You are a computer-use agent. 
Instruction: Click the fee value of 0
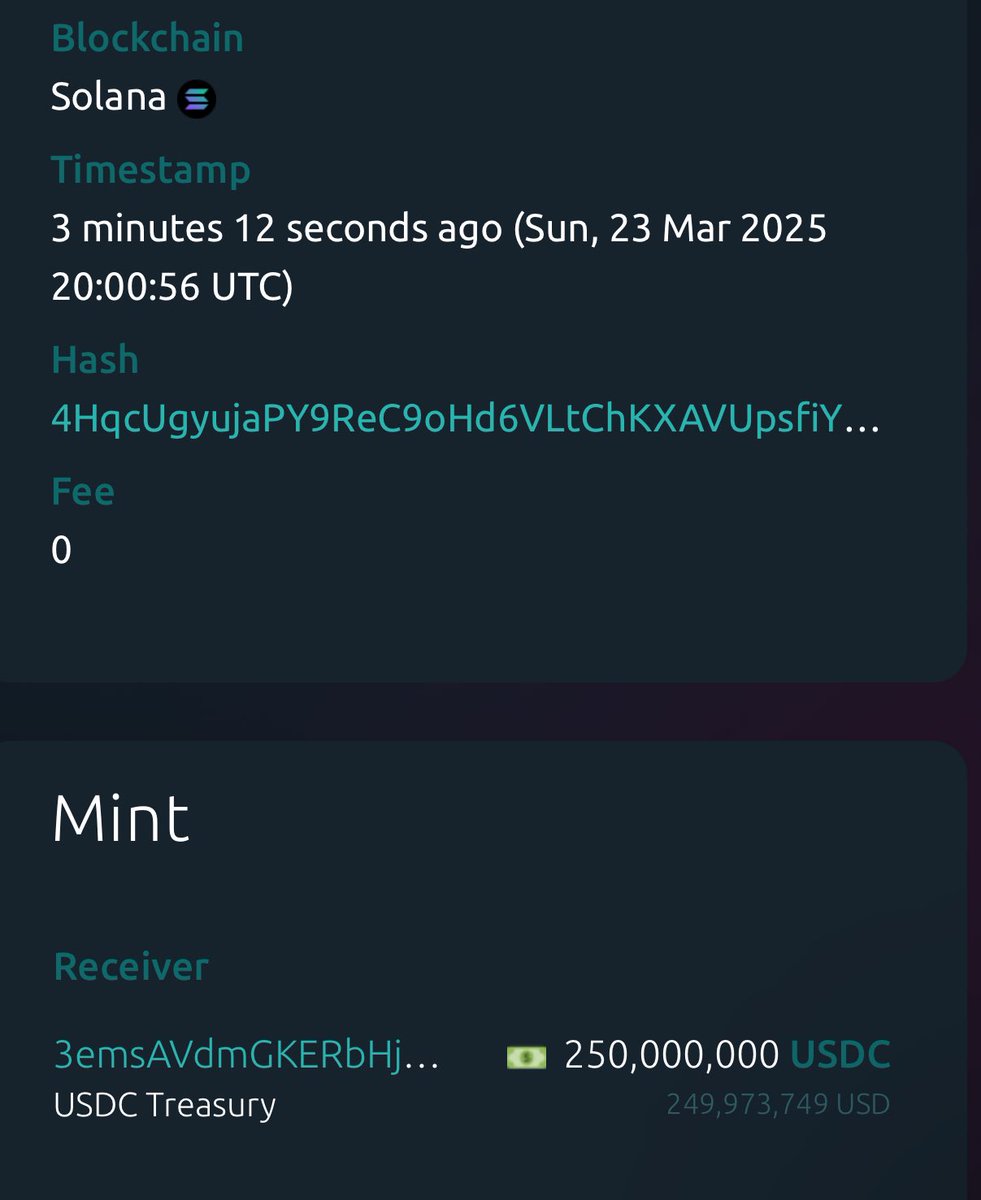click(x=62, y=548)
